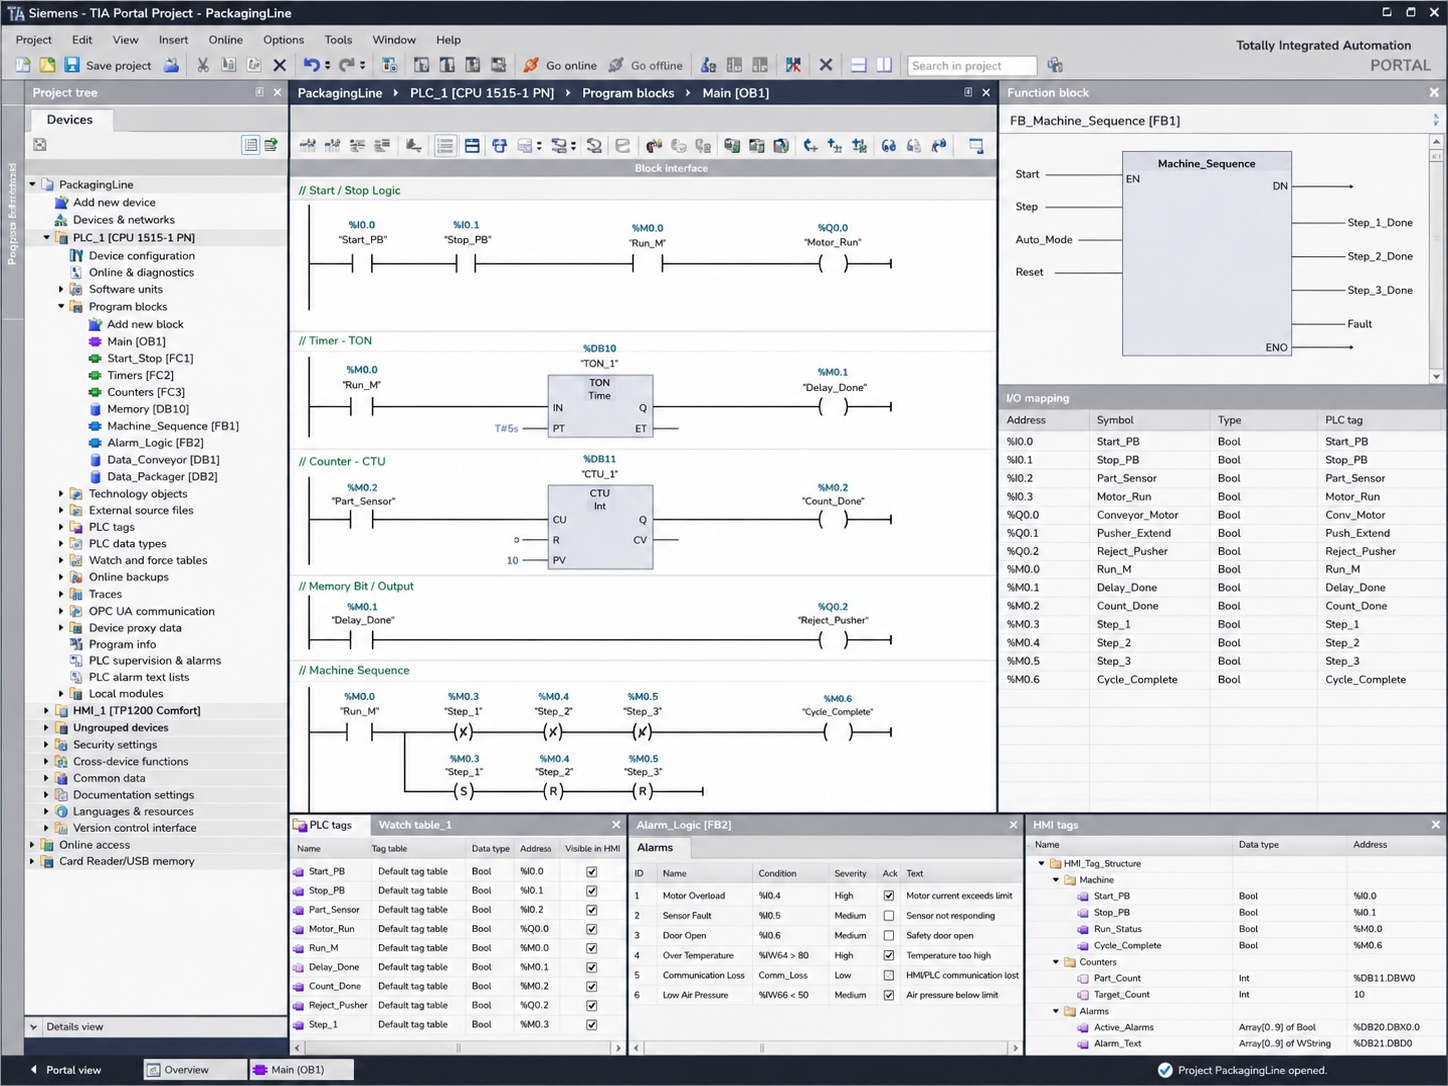The height and width of the screenshot is (1086, 1448).
Task: Toggle Visible in HMI for Reject_Pusher
Action: 592,1005
